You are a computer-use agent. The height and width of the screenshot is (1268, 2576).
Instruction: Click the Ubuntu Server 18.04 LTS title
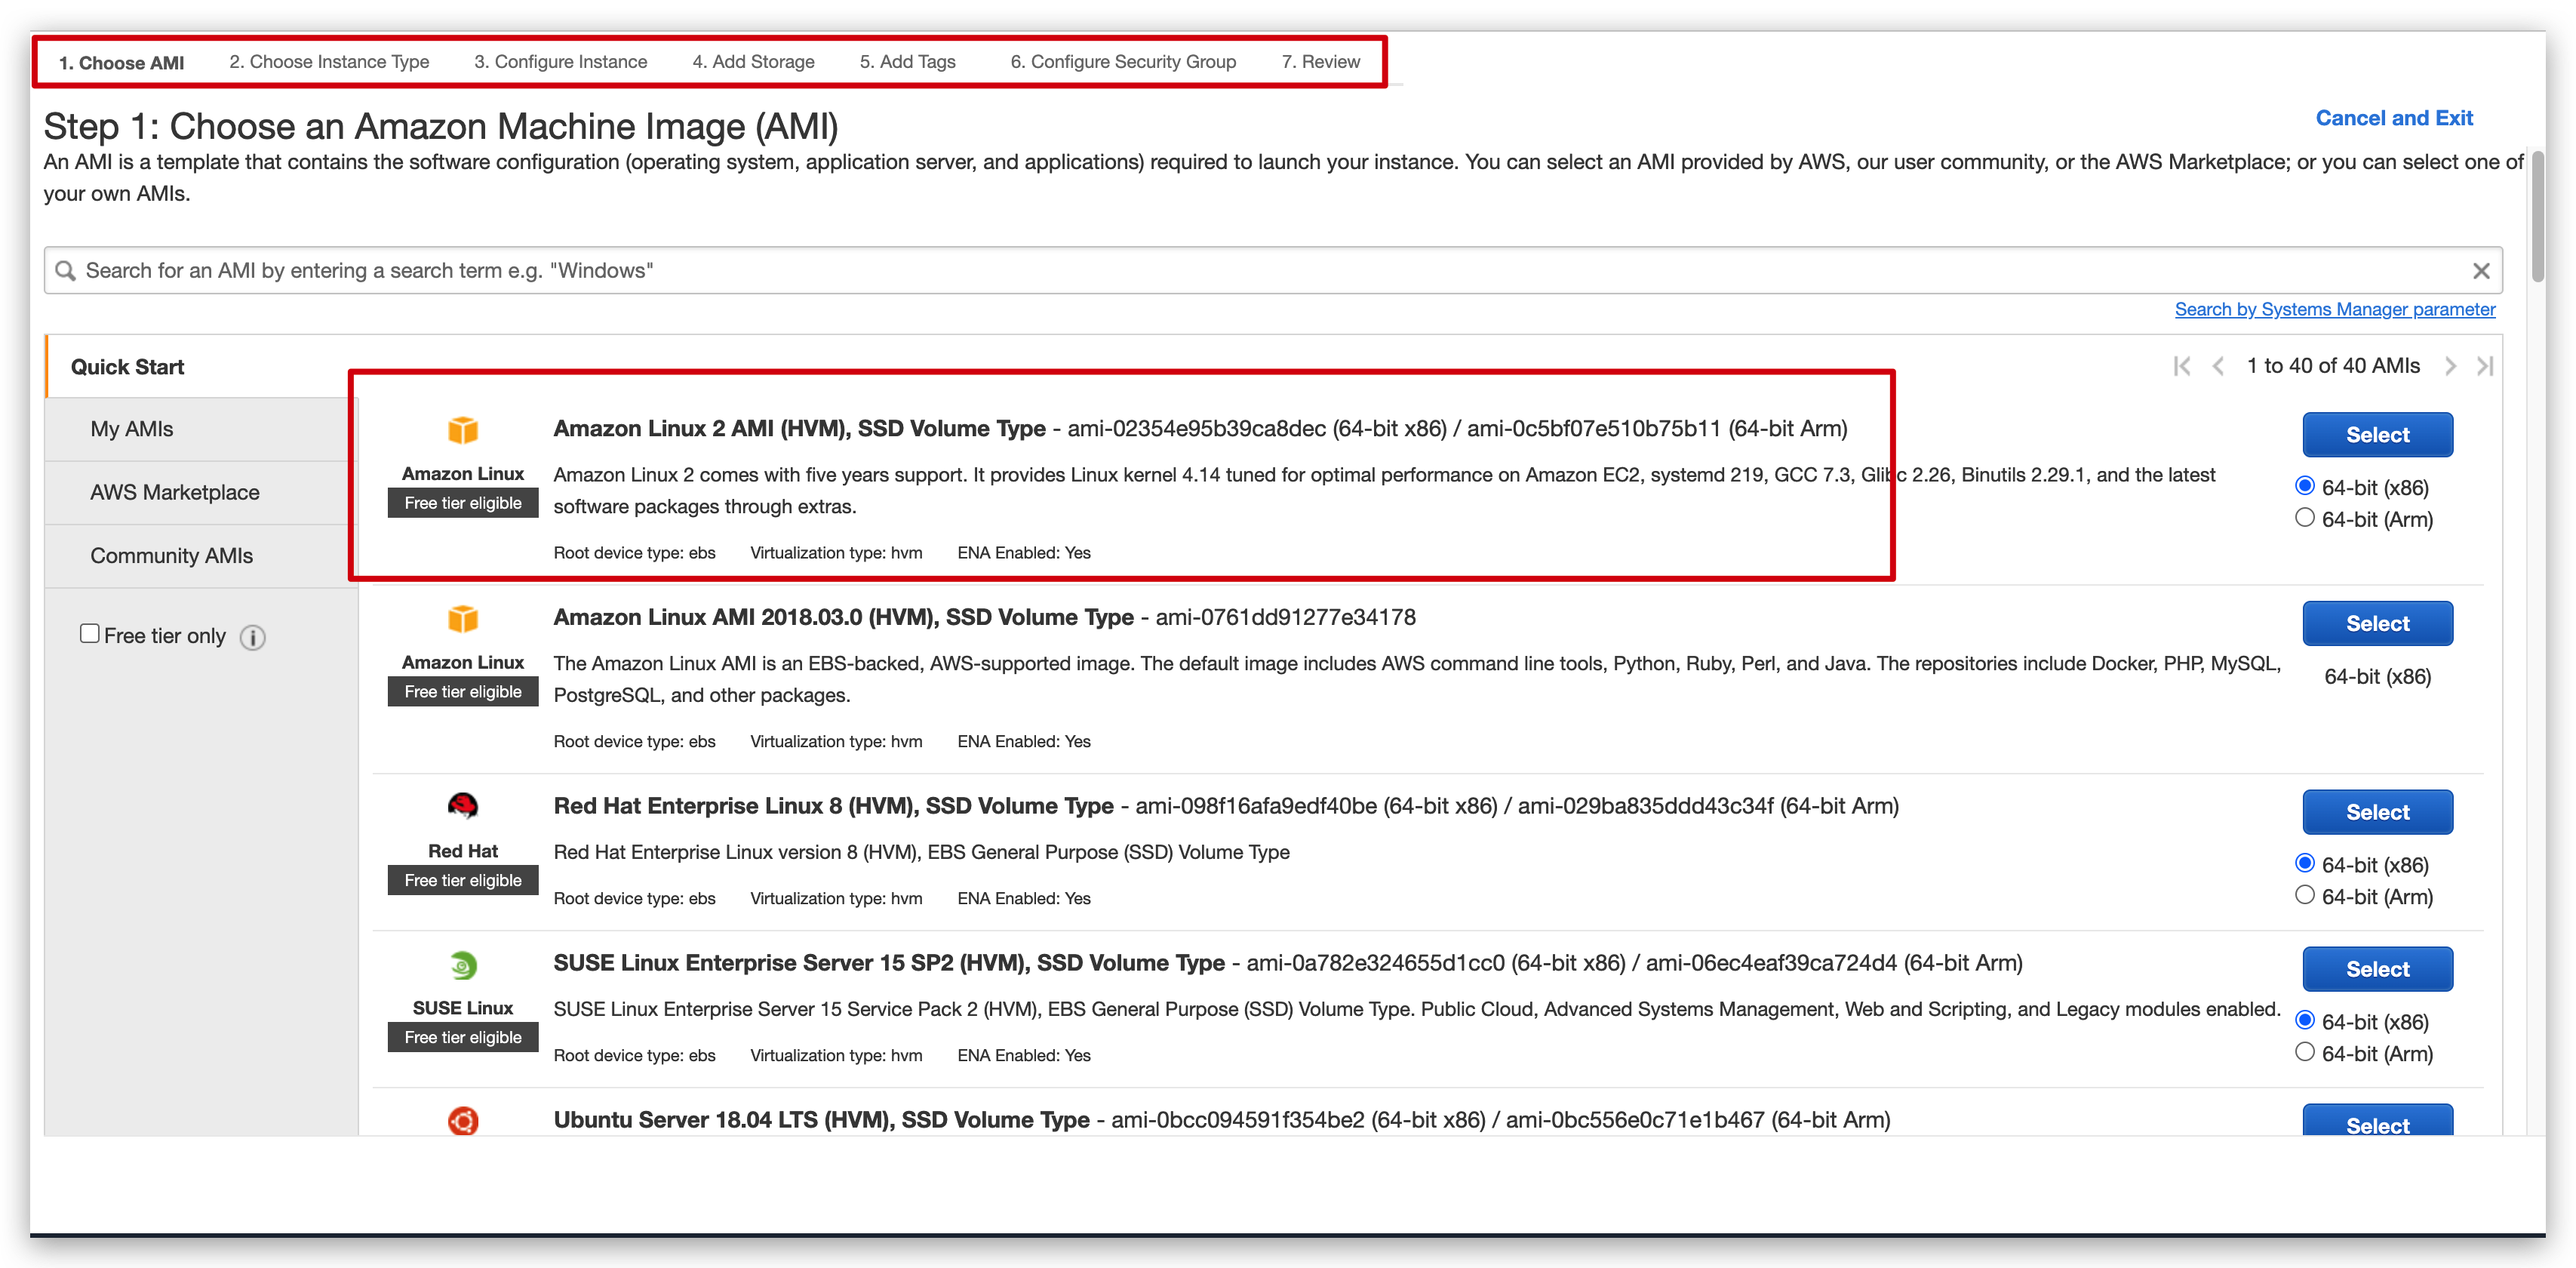pos(821,1121)
